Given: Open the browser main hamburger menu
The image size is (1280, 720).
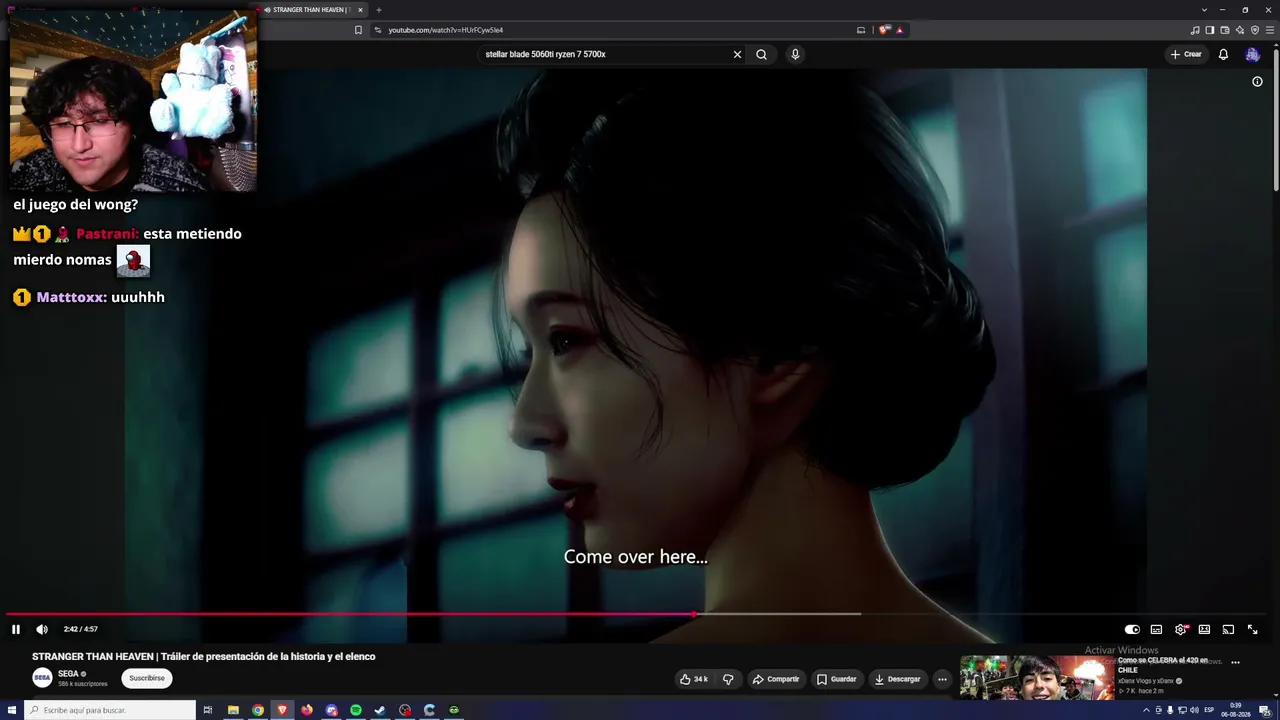Looking at the screenshot, I should pyautogui.click(x=1270, y=30).
